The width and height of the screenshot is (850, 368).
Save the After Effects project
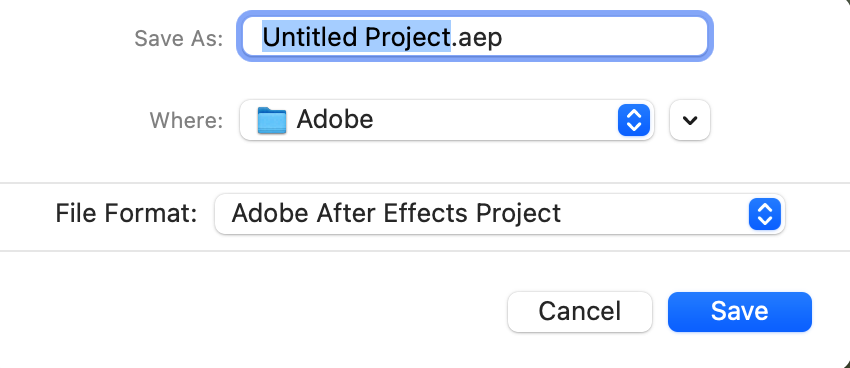pos(739,312)
